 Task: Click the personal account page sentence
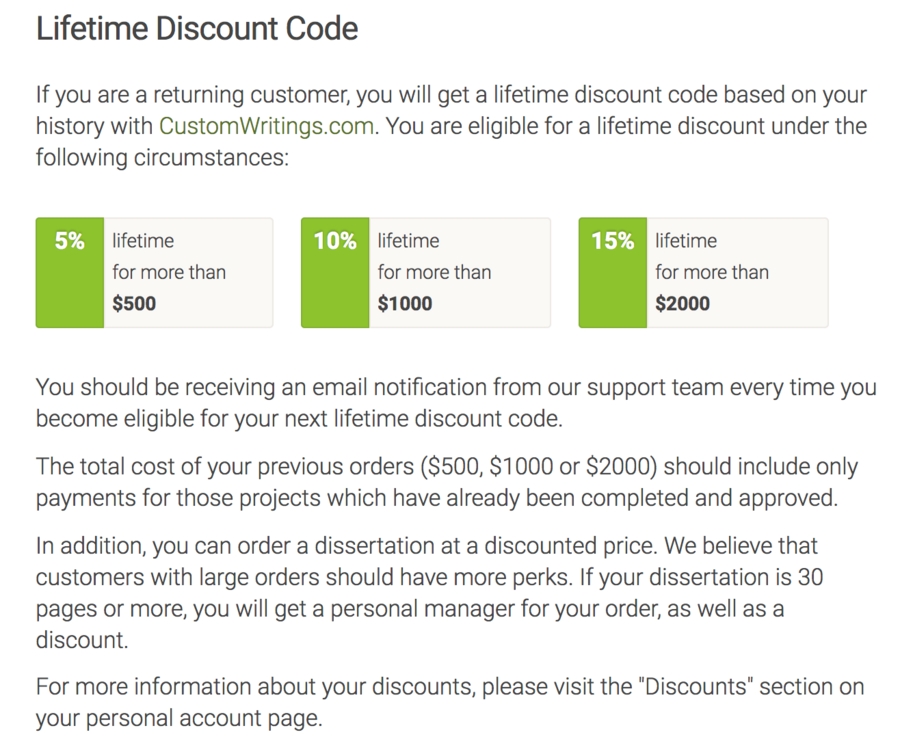[450, 702]
